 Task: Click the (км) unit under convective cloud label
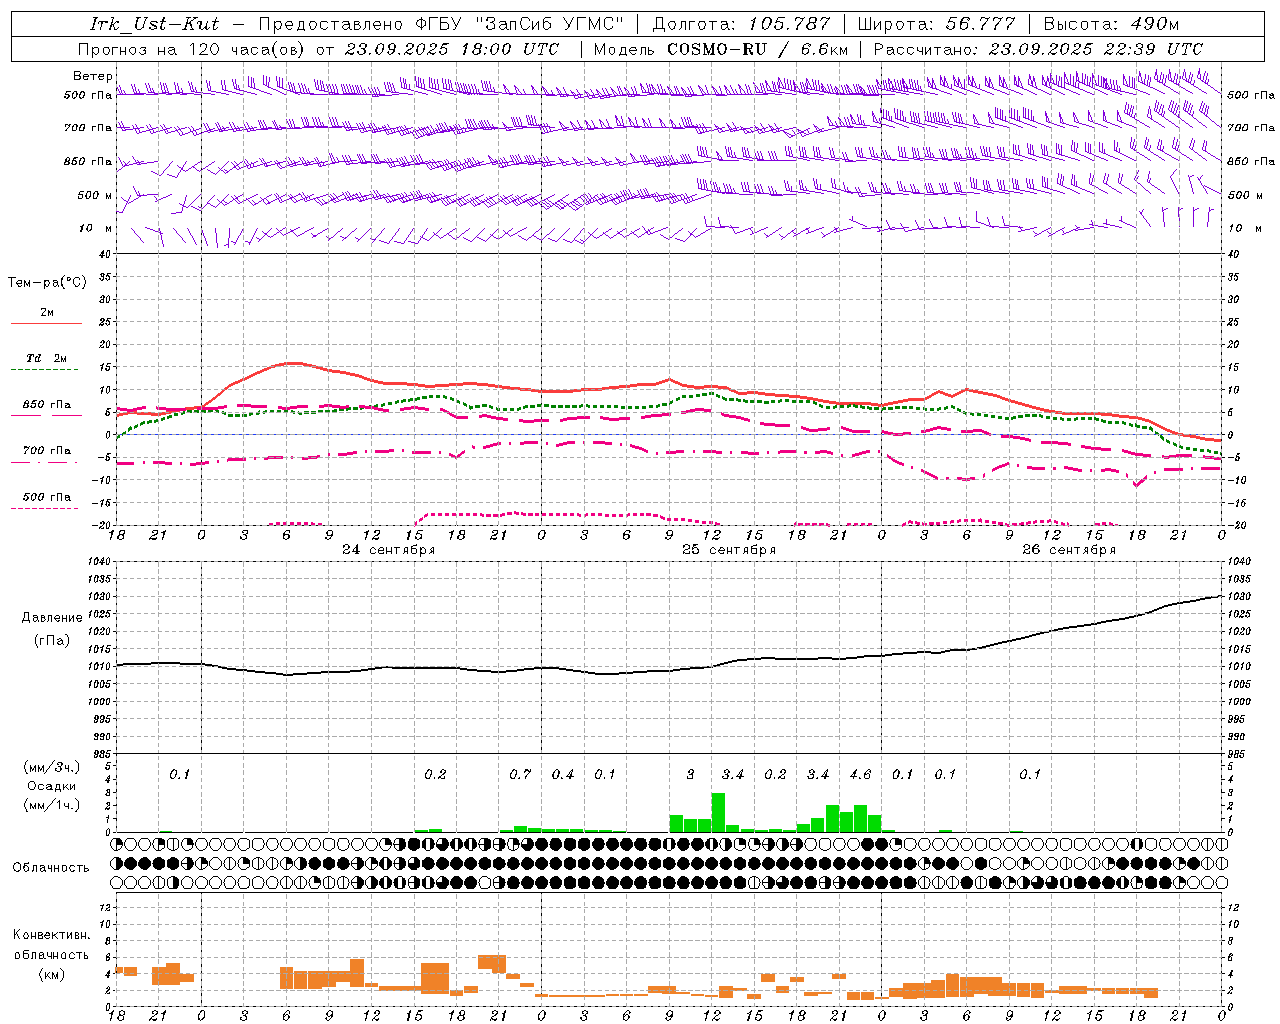51,974
